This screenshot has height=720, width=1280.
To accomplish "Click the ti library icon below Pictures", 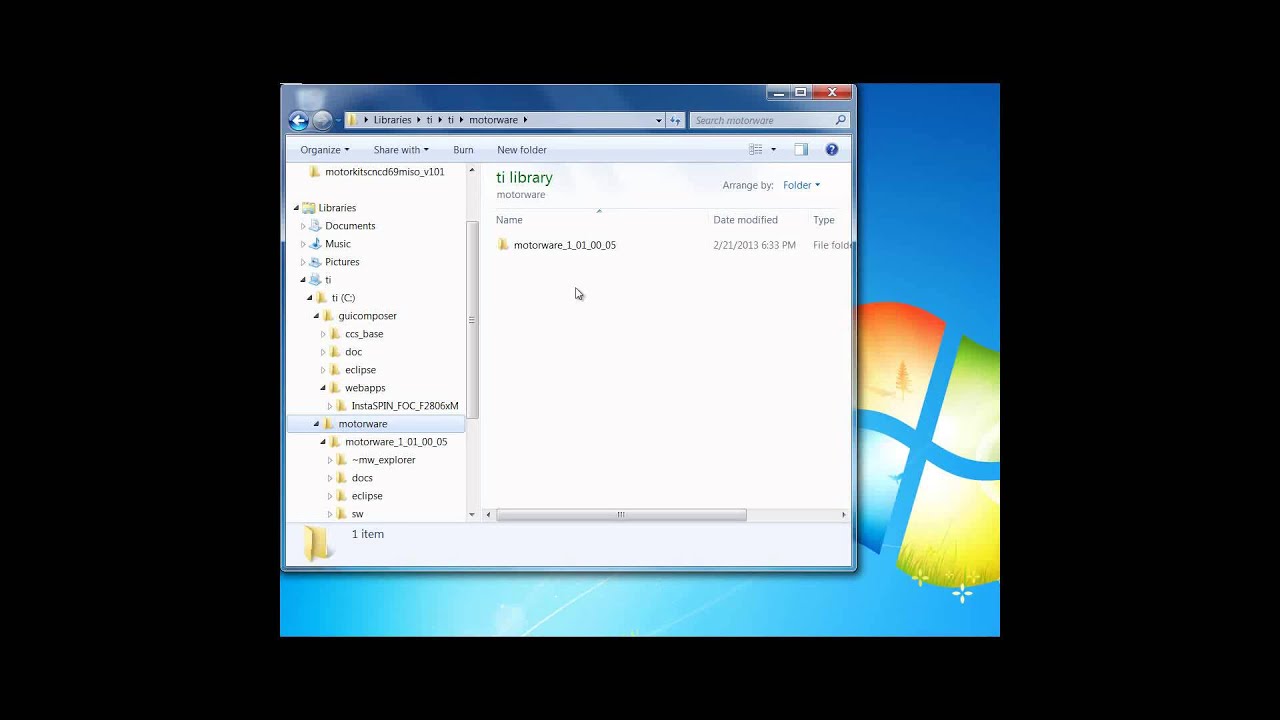I will pos(316,280).
